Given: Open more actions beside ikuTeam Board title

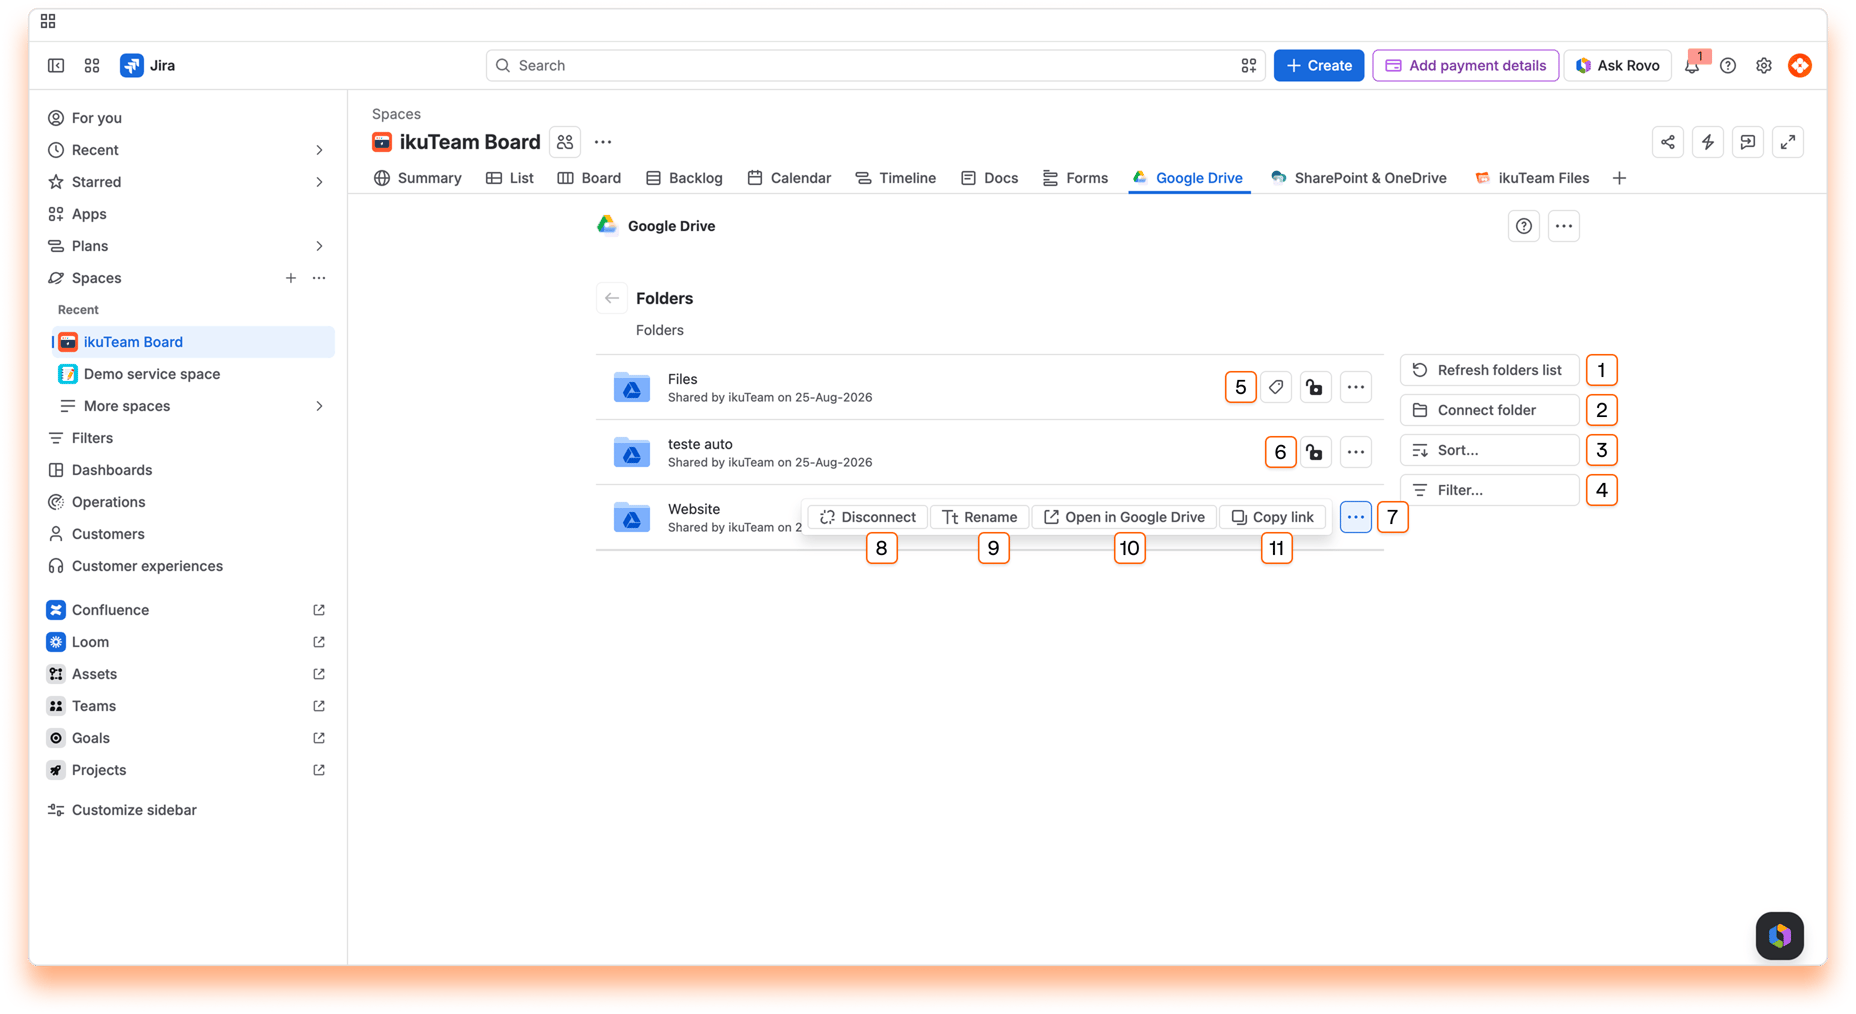Looking at the screenshot, I should [603, 142].
